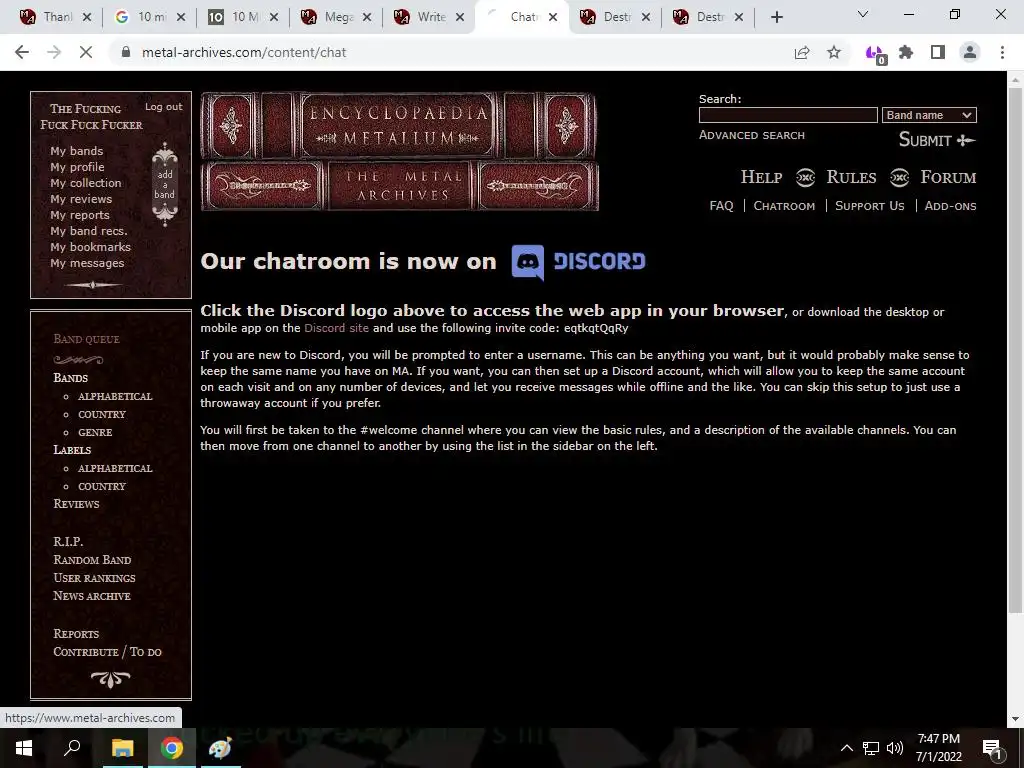Open the Chrome profile avatar
1024x768 pixels.
(970, 52)
